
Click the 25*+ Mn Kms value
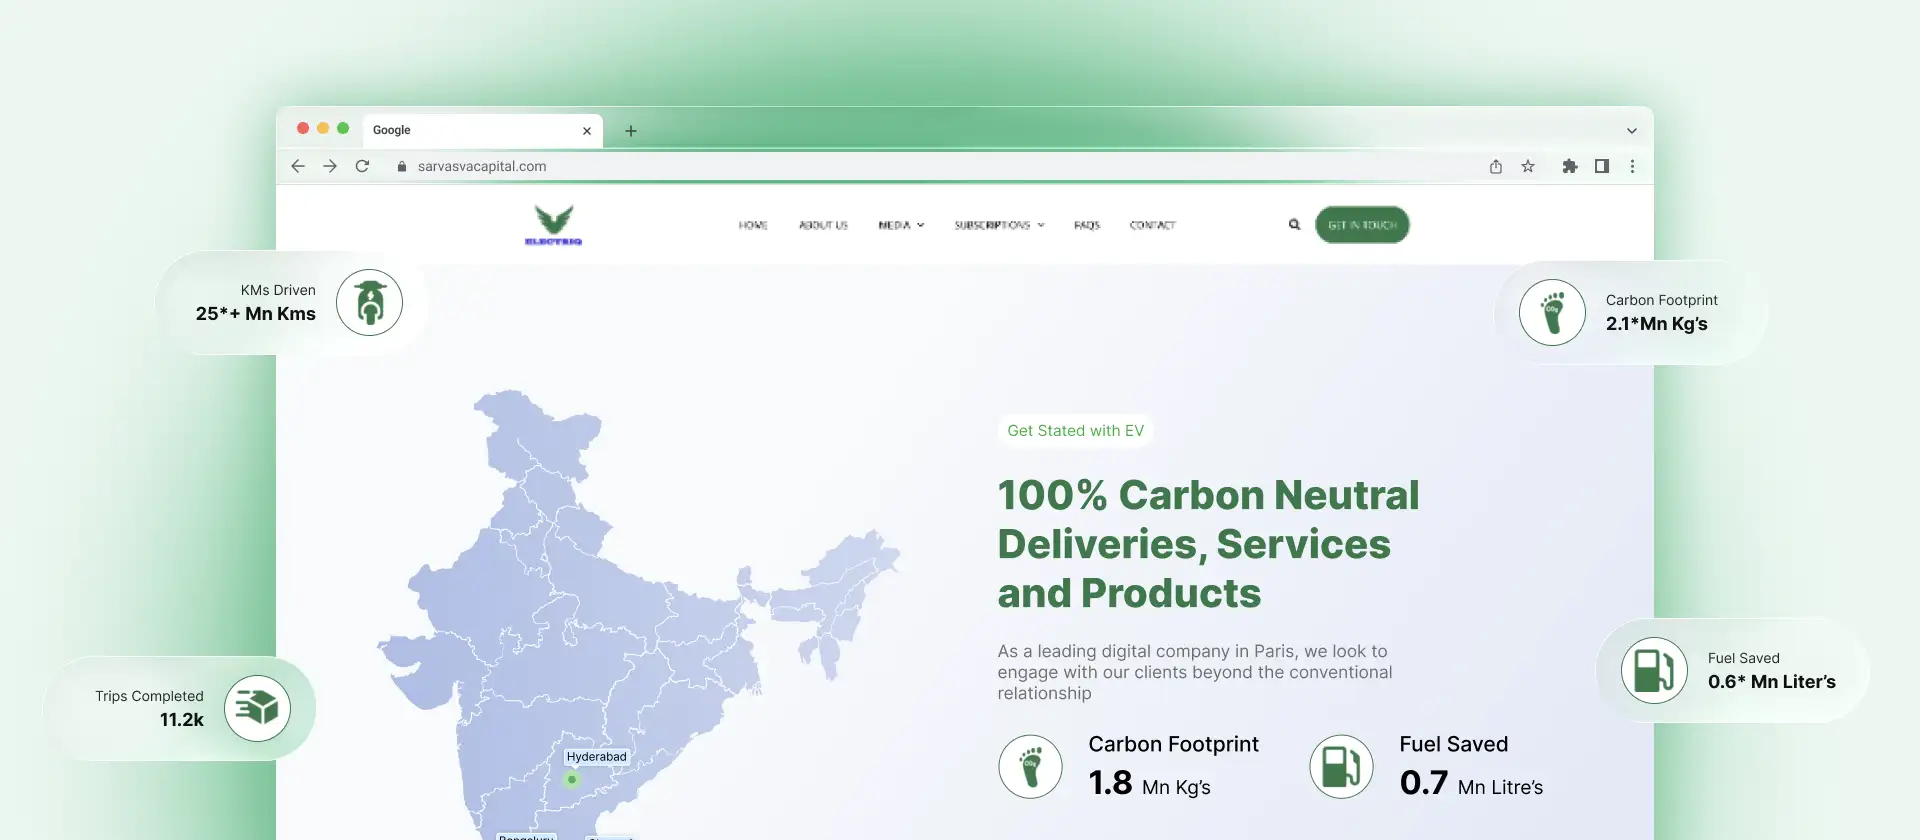pyautogui.click(x=256, y=314)
